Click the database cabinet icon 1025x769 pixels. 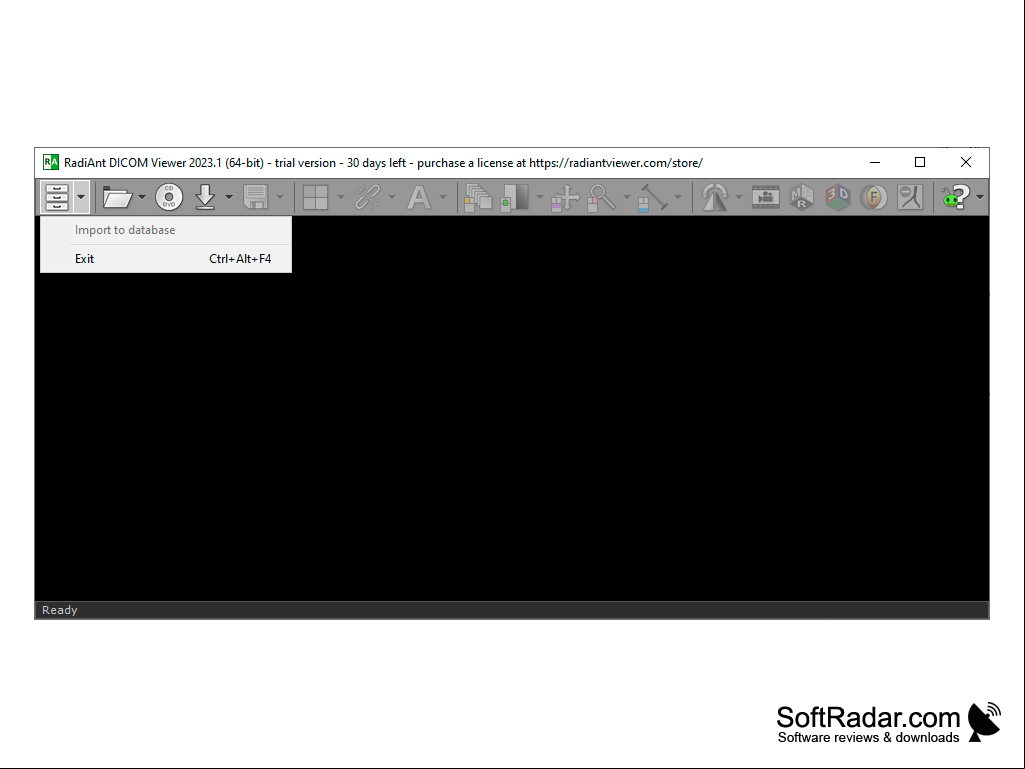click(57, 197)
